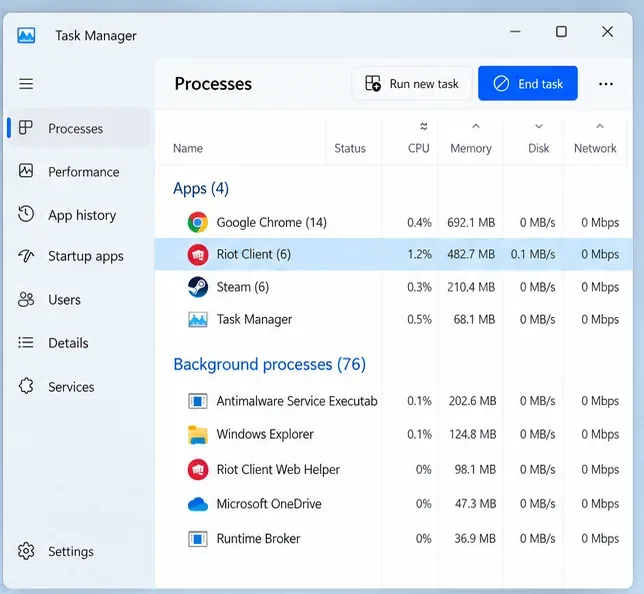This screenshot has width=644, height=594.
Task: Click OneDrive's 47.3 MB memory value
Action: [x=475, y=504]
